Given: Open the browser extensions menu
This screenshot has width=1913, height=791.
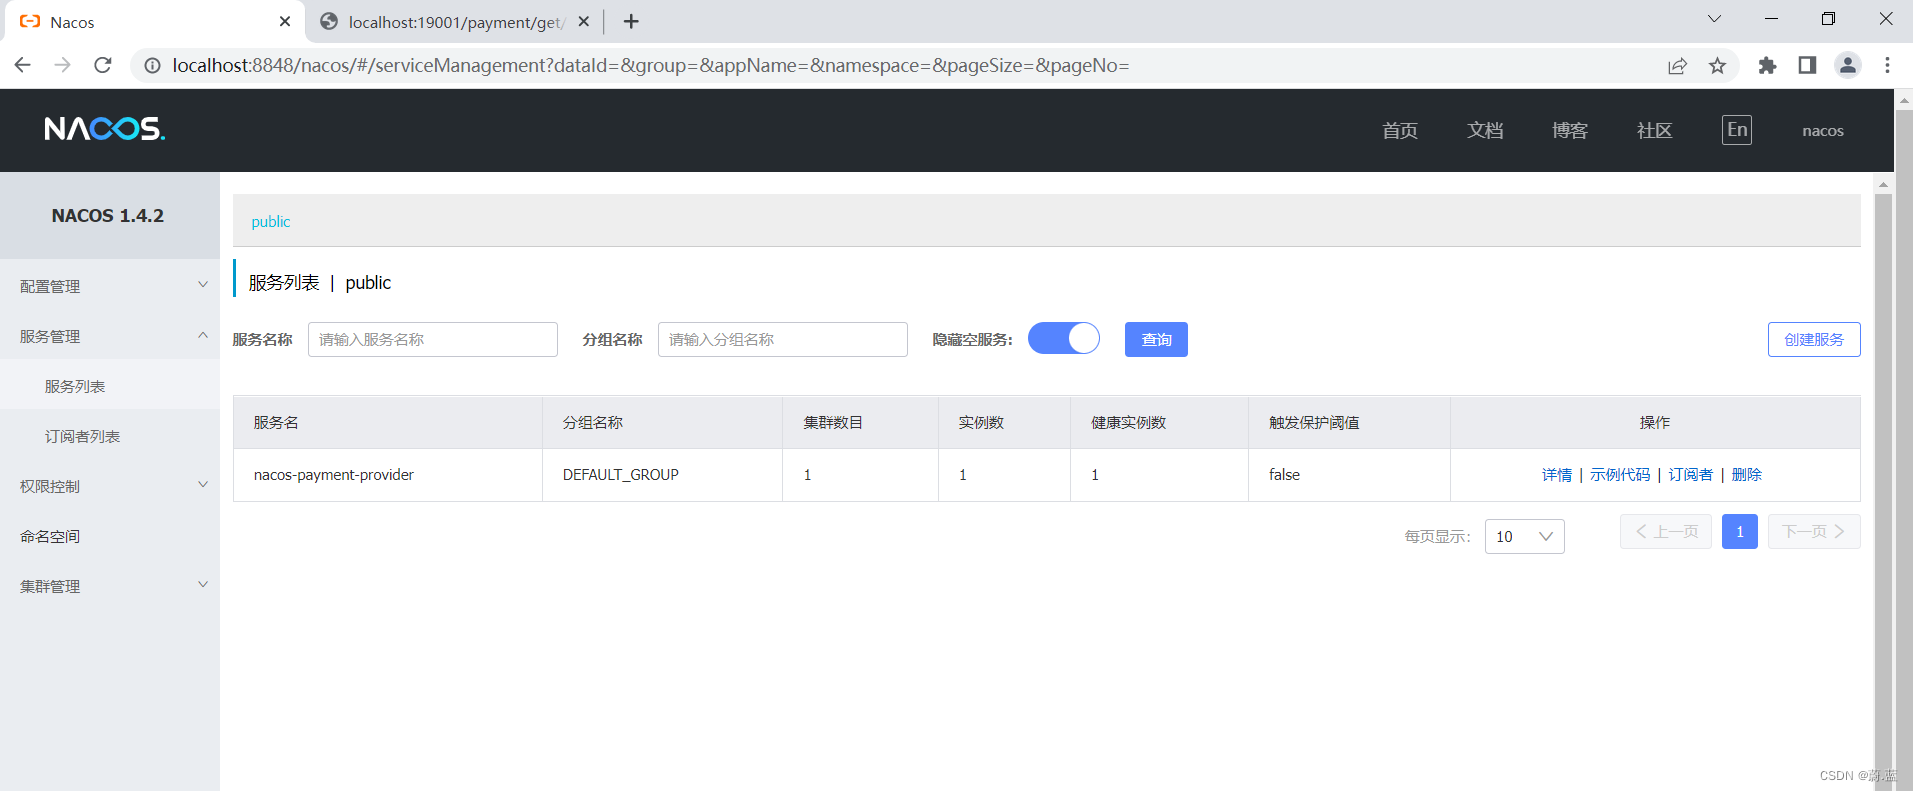Looking at the screenshot, I should click(1767, 66).
